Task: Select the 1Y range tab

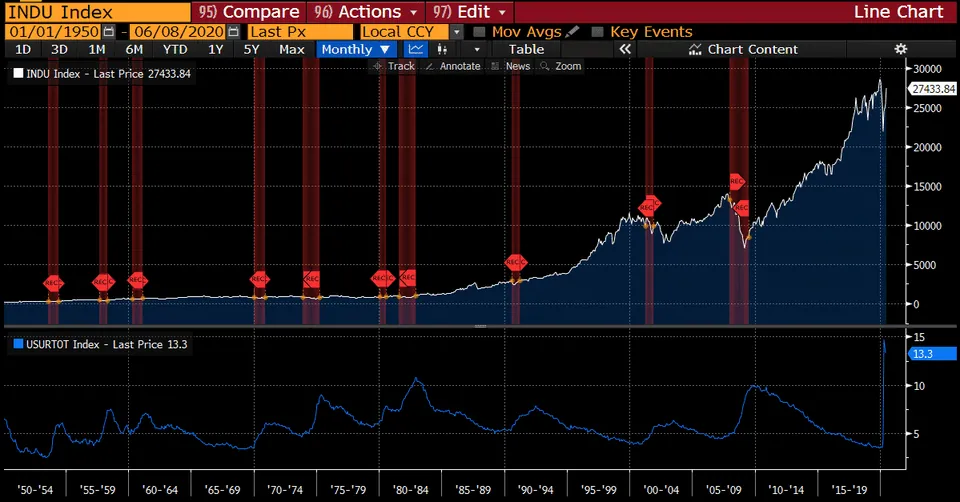Action: pos(216,50)
